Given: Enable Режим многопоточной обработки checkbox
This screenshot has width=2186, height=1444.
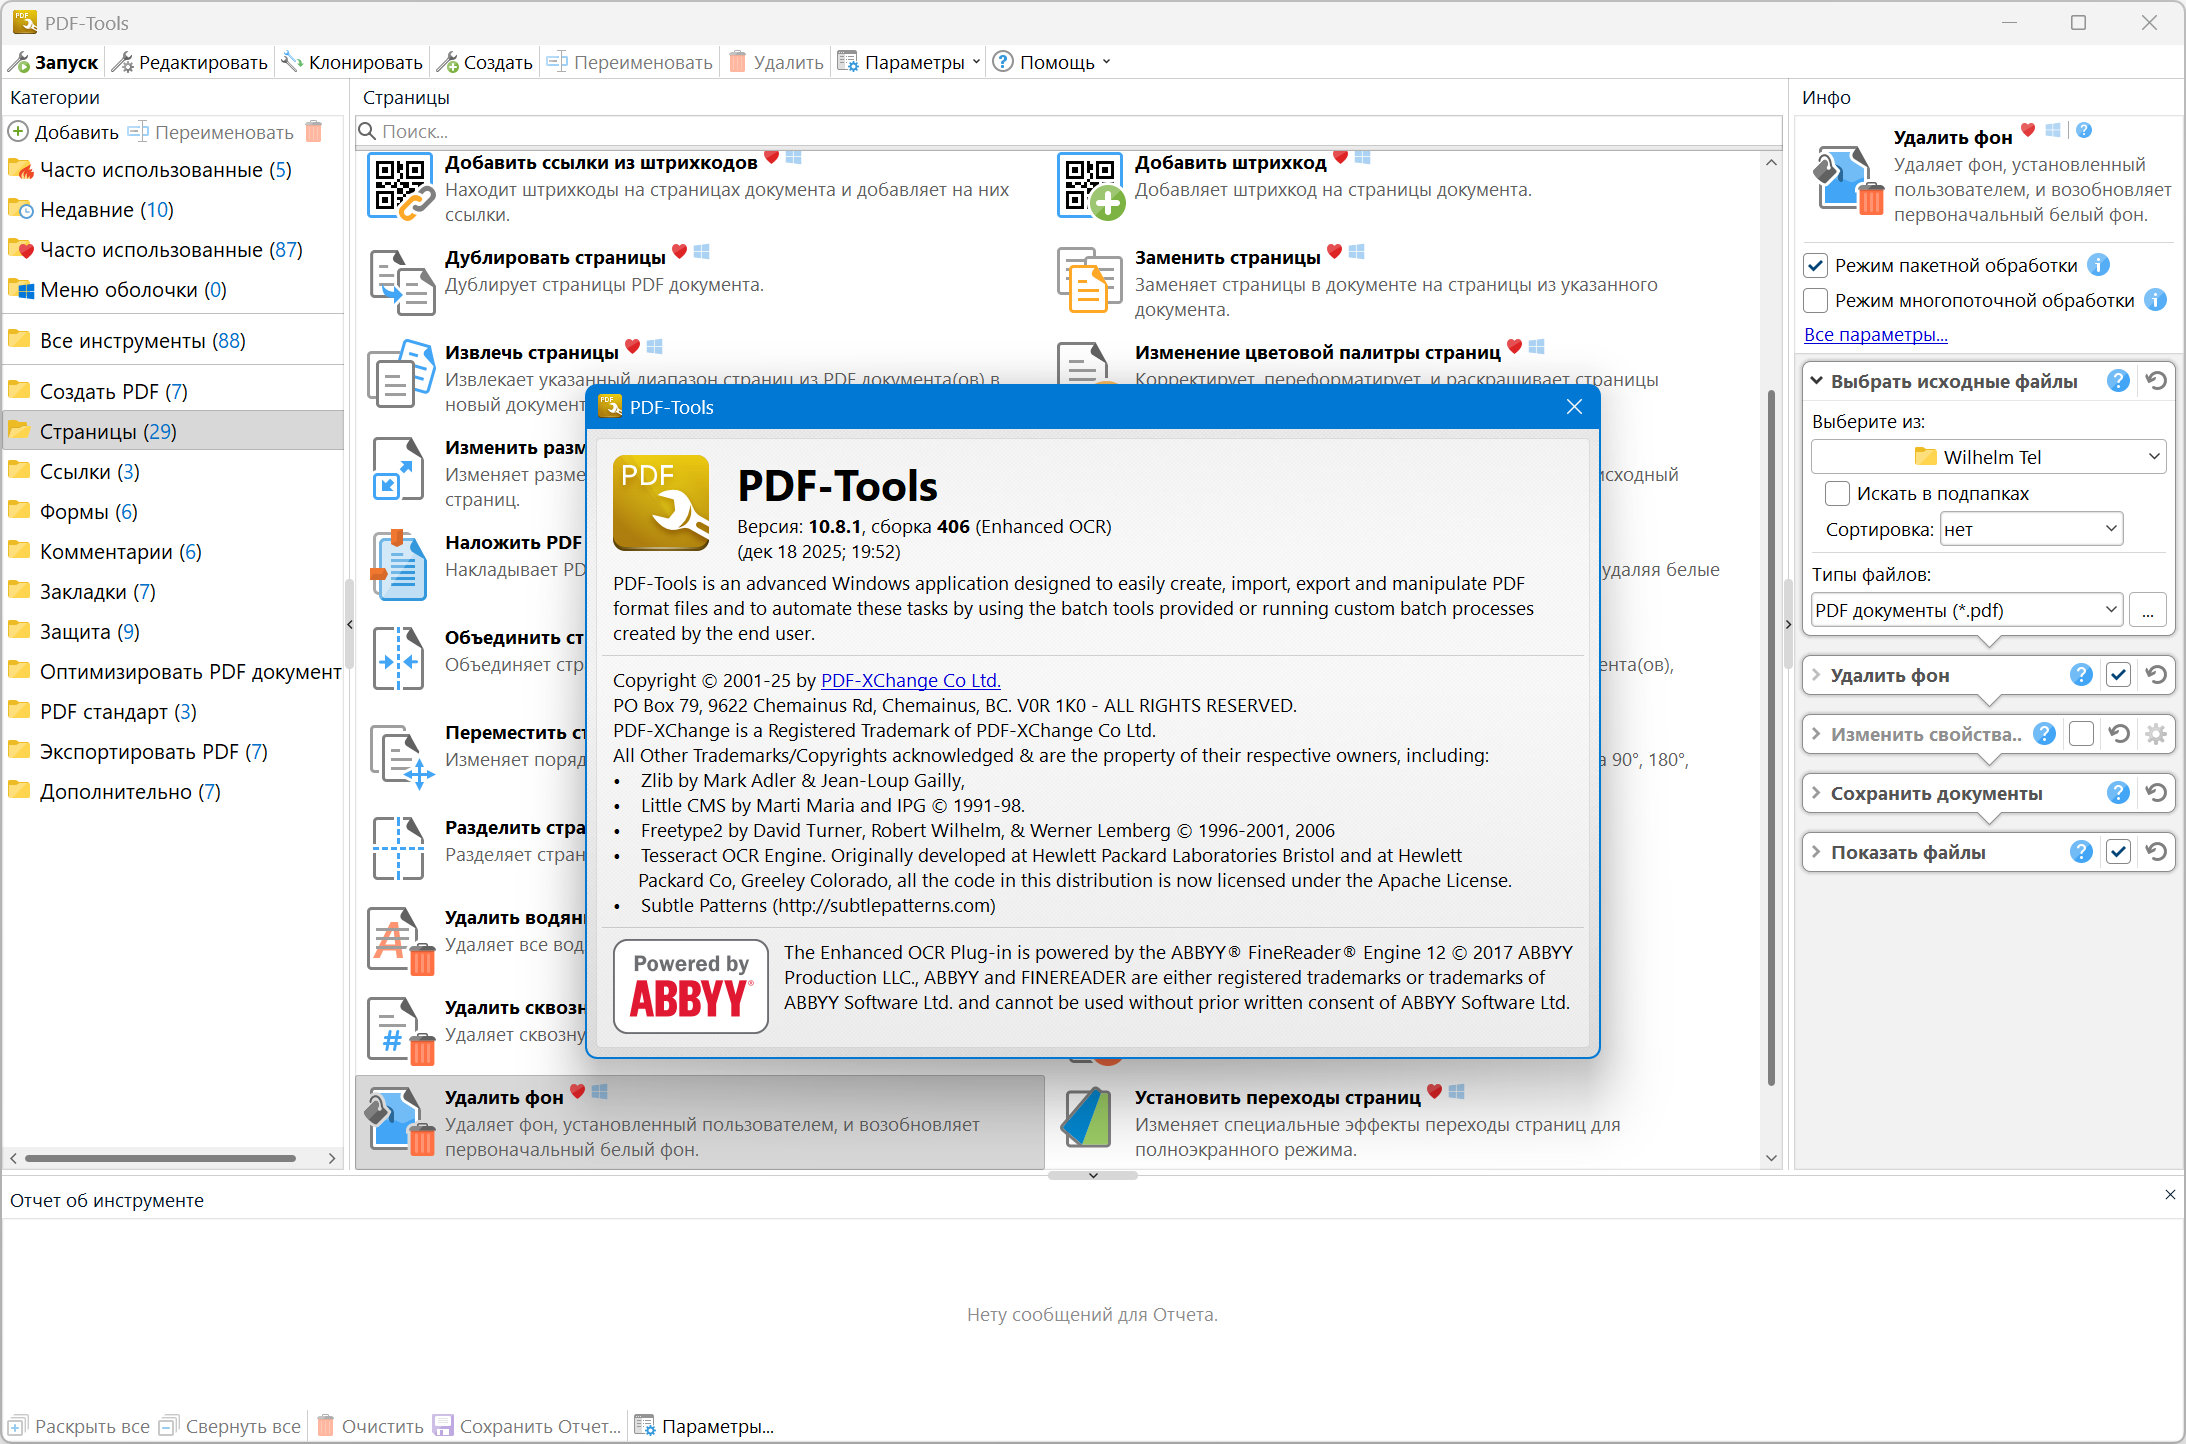Looking at the screenshot, I should pos(1816,300).
